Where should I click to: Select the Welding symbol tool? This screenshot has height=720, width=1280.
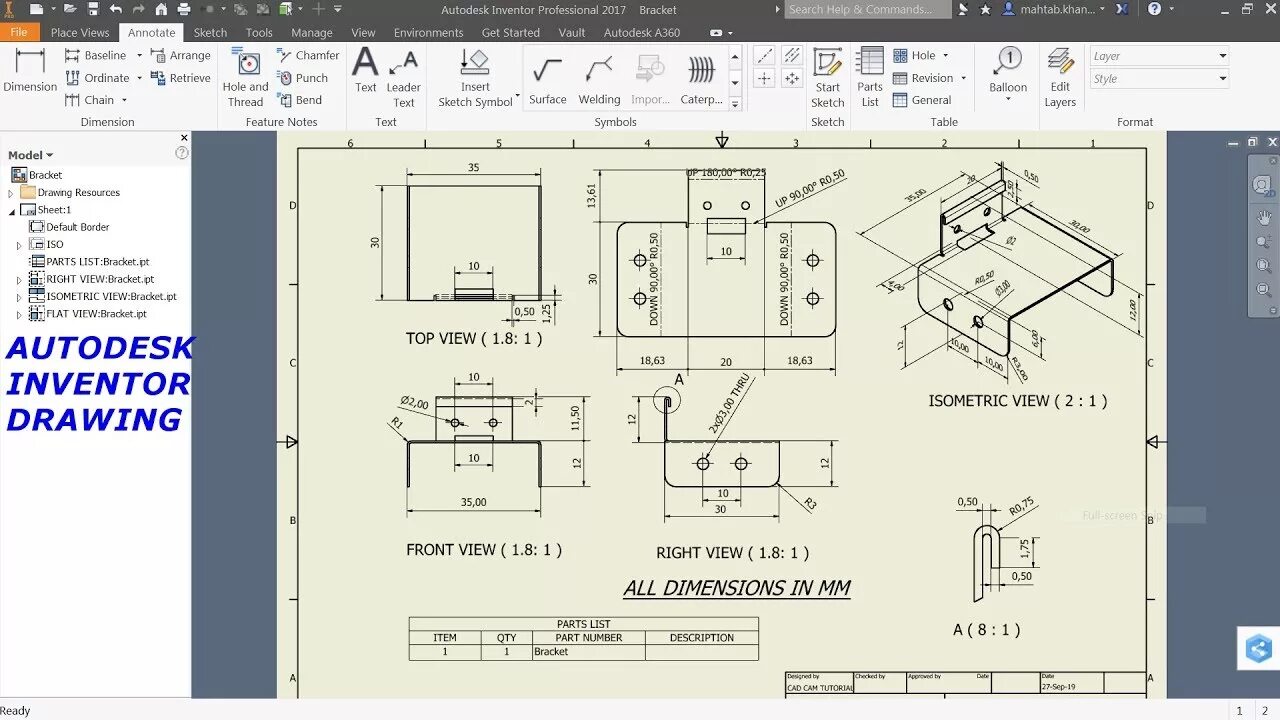599,80
